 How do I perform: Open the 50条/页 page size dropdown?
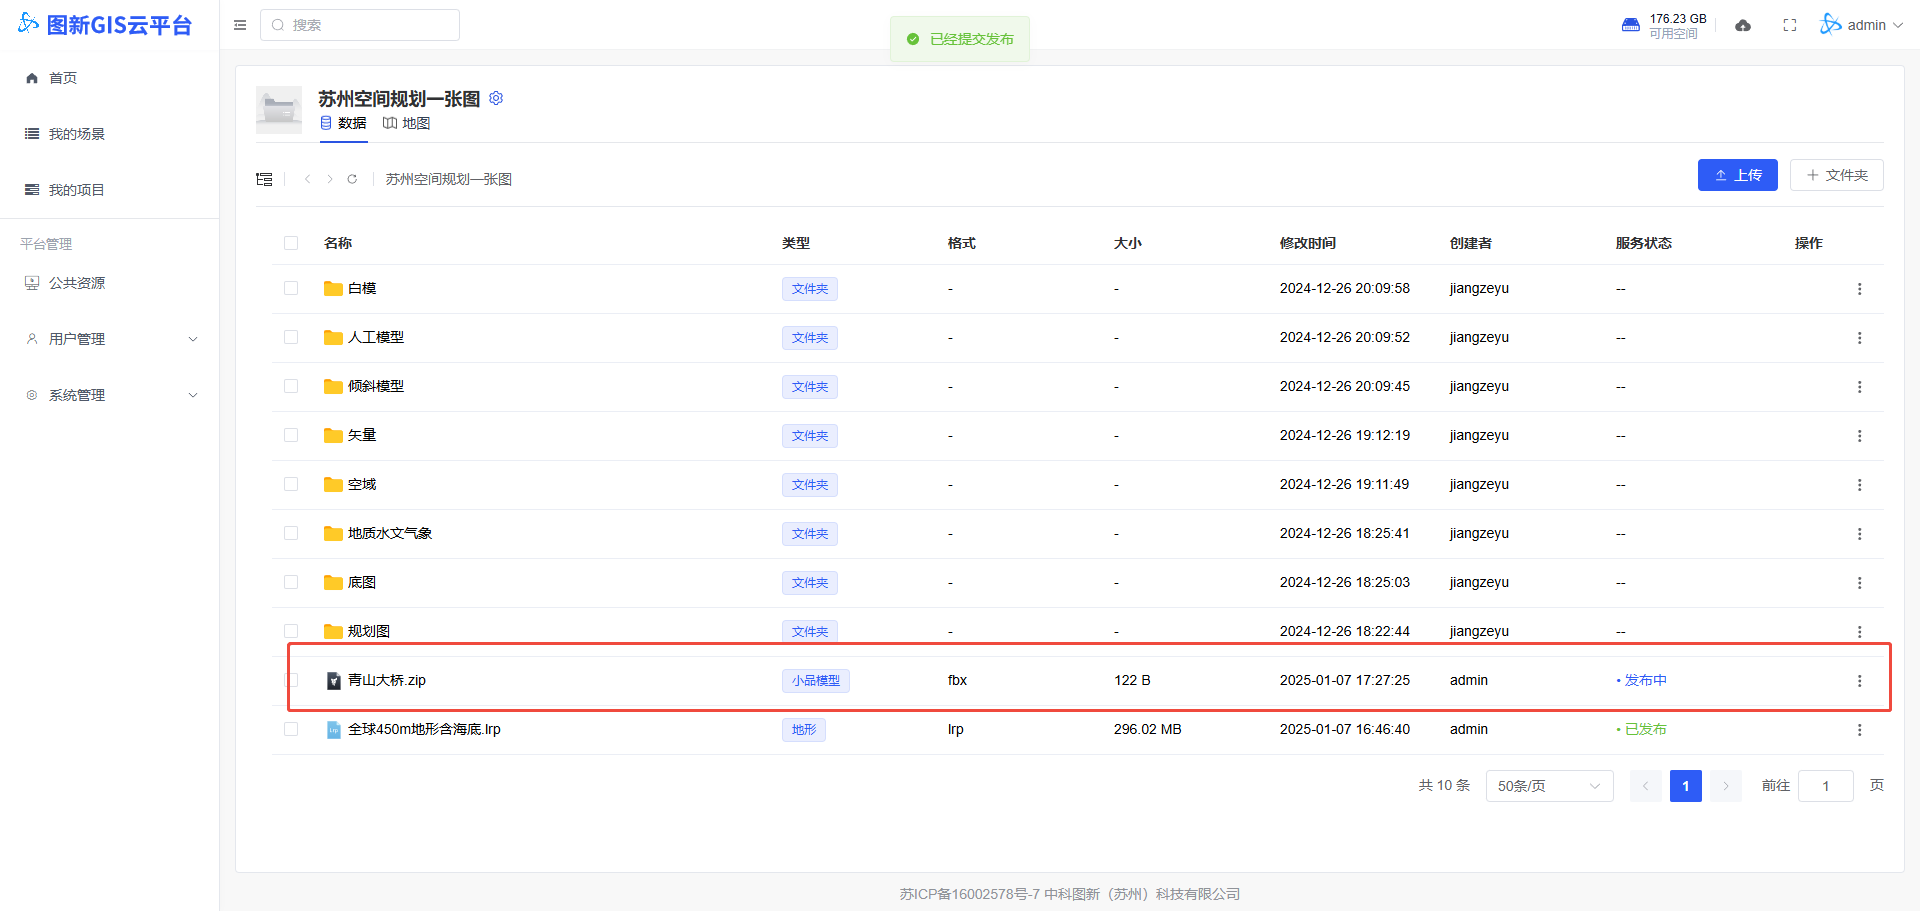click(1549, 786)
